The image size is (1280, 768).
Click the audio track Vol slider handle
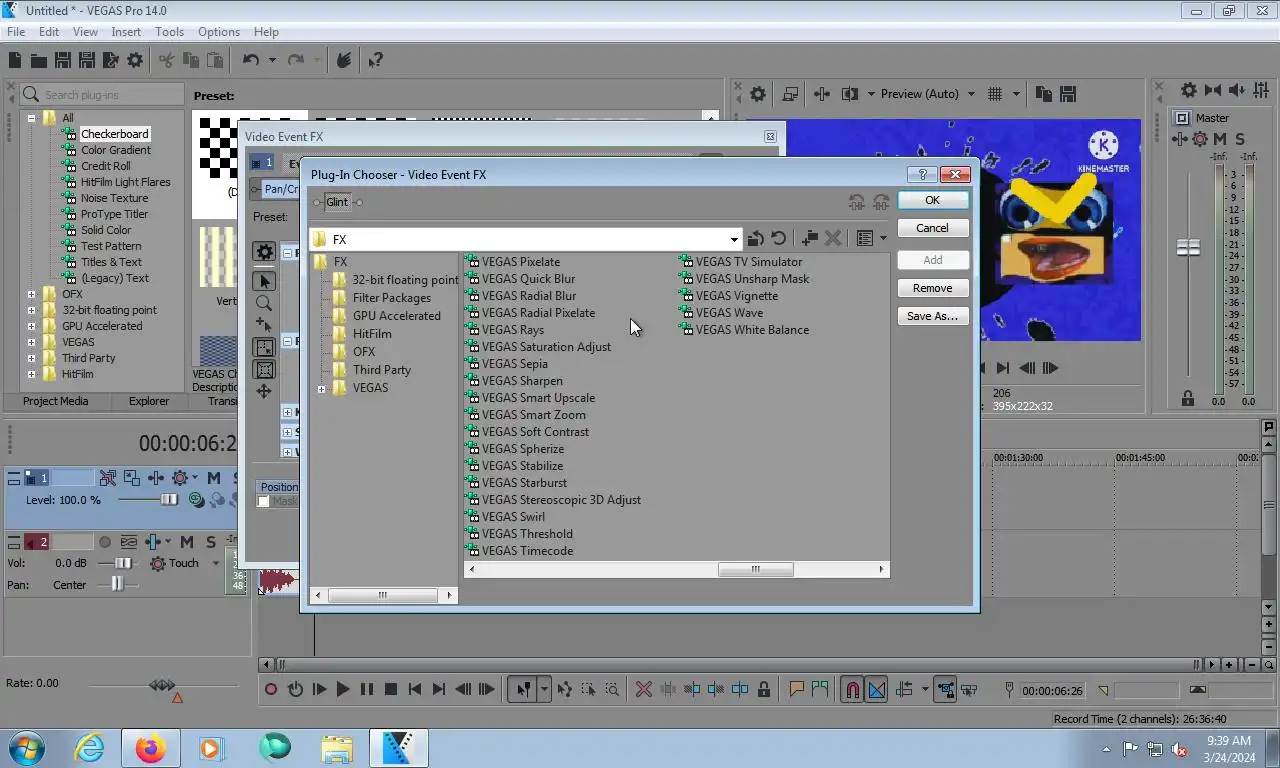tap(125, 564)
